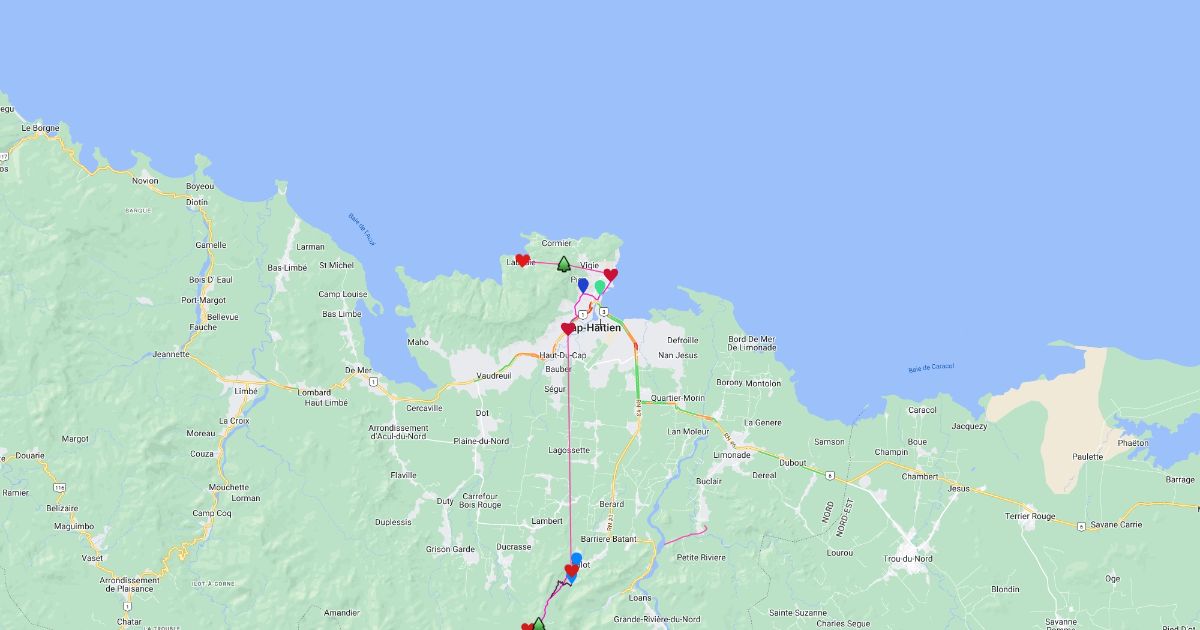Click the red heart marker at Milot
Screen dimensions: 1200x630
[x=572, y=571]
